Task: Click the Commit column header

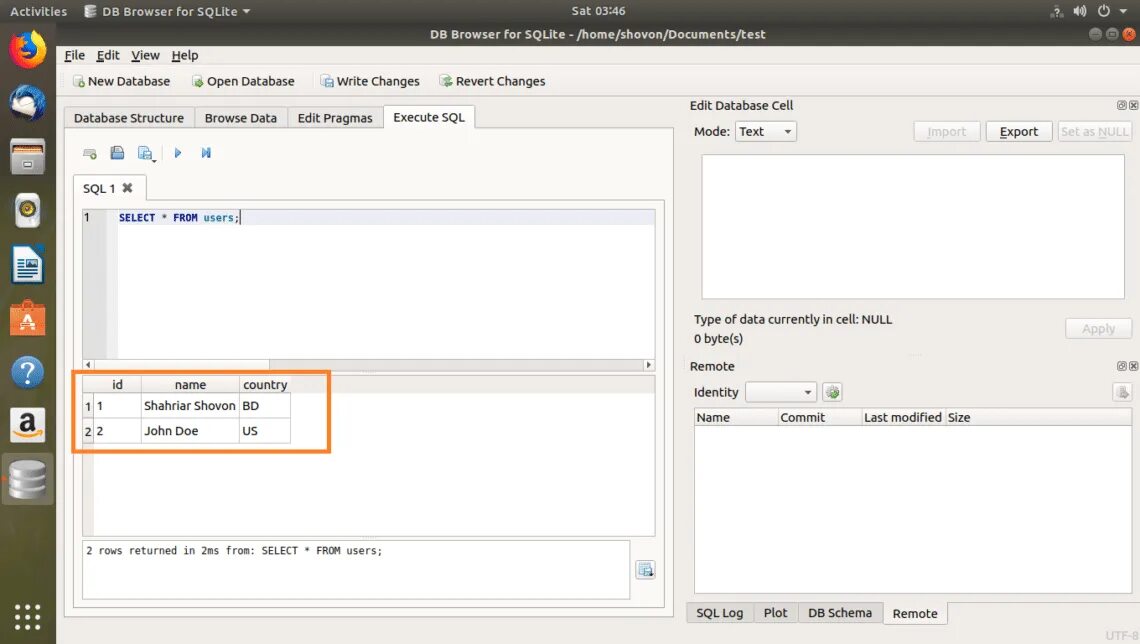Action: (819, 417)
